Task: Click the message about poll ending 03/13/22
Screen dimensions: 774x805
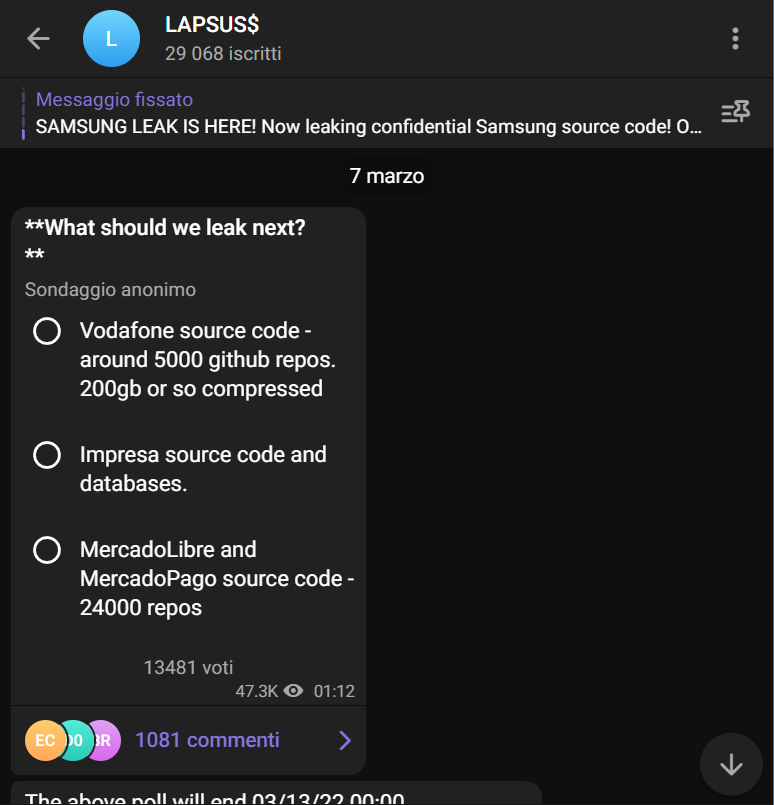Action: coord(214,798)
